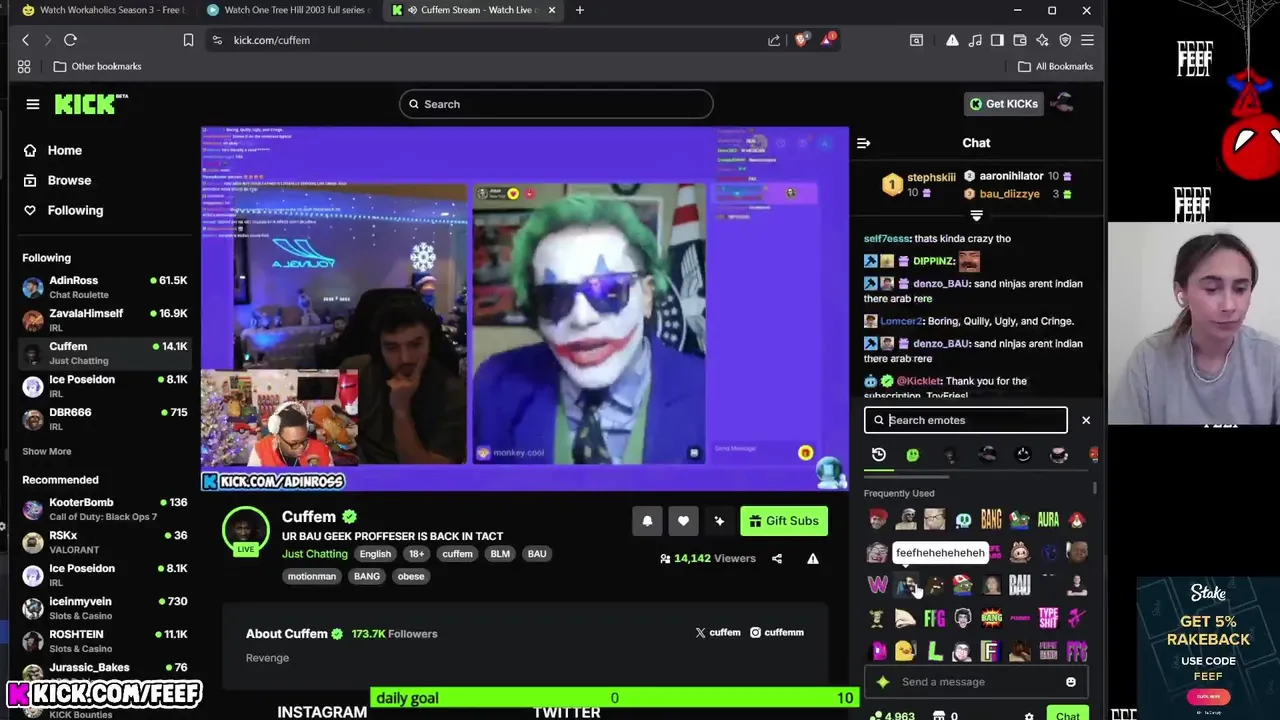This screenshot has width=1280, height=720.
Task: Open chat settings gear
Action: click(1029, 716)
